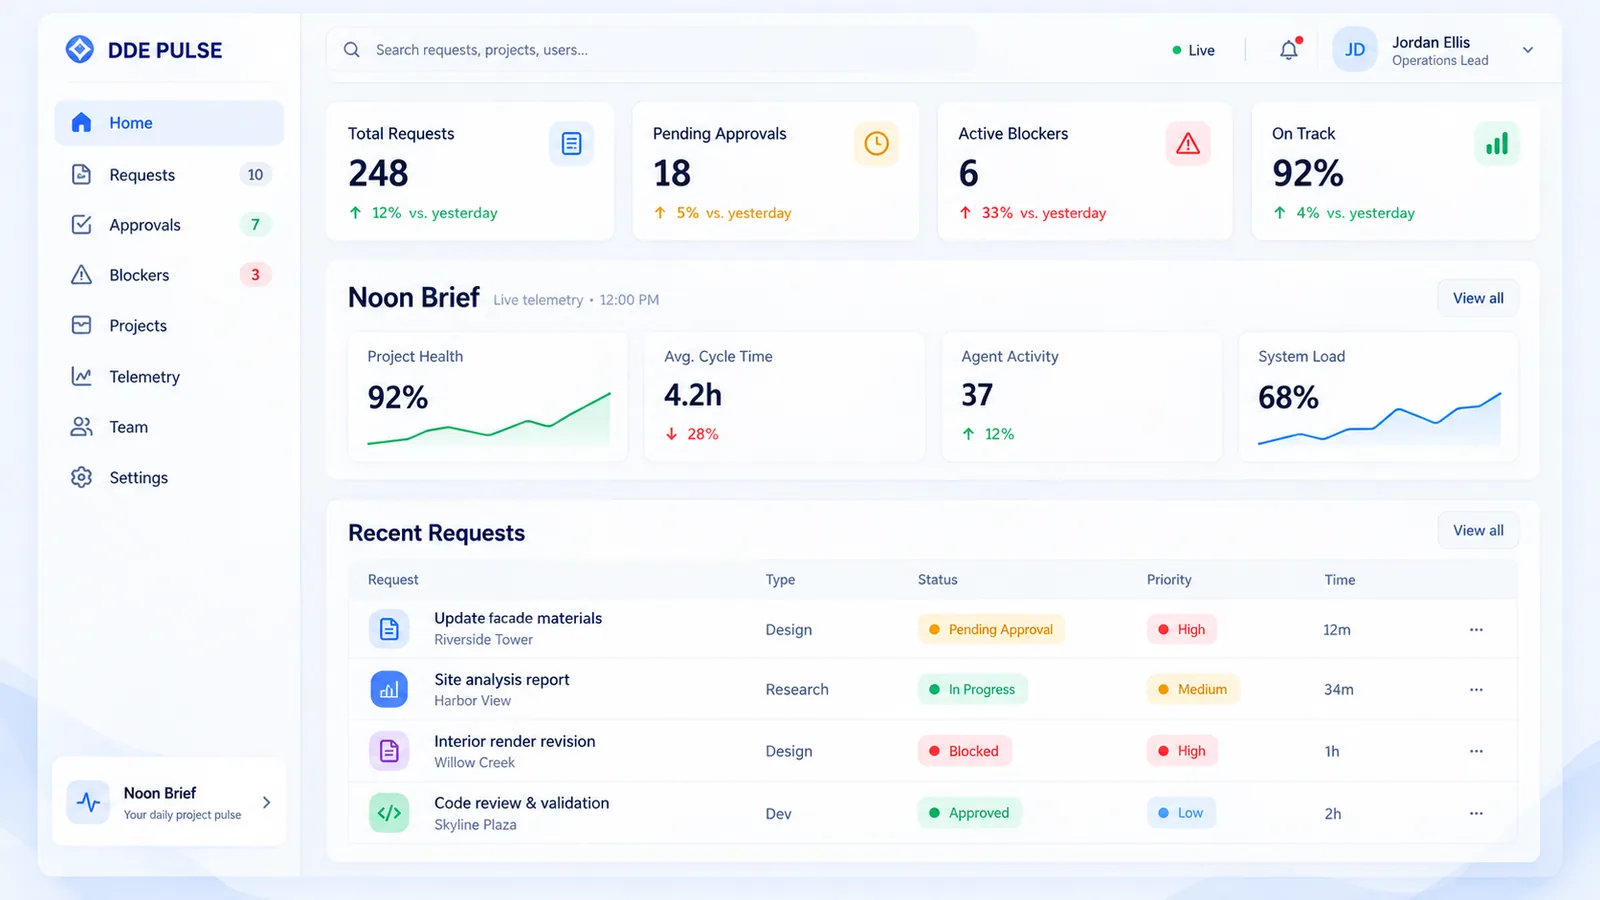1600x900 pixels.
Task: Open notifications bell icon
Action: pyautogui.click(x=1289, y=50)
